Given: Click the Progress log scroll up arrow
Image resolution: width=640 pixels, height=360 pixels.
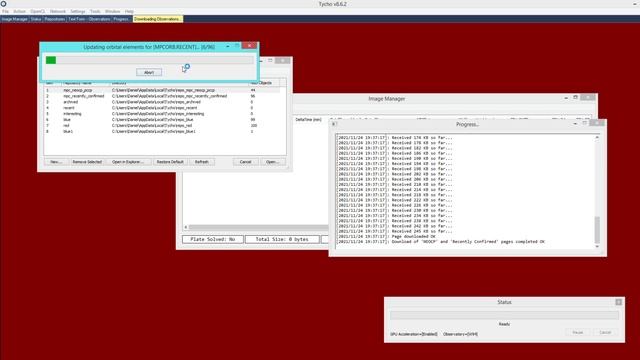Looking at the screenshot, I should coord(597,138).
